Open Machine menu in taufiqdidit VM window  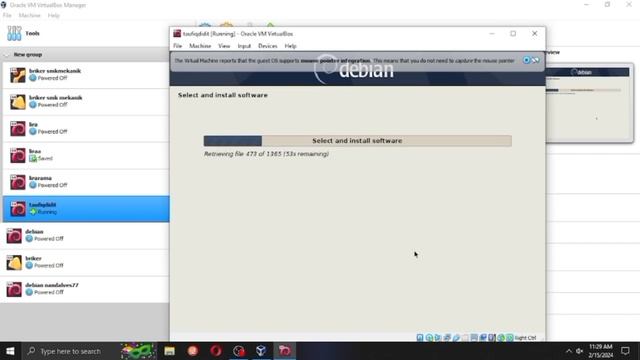200,46
